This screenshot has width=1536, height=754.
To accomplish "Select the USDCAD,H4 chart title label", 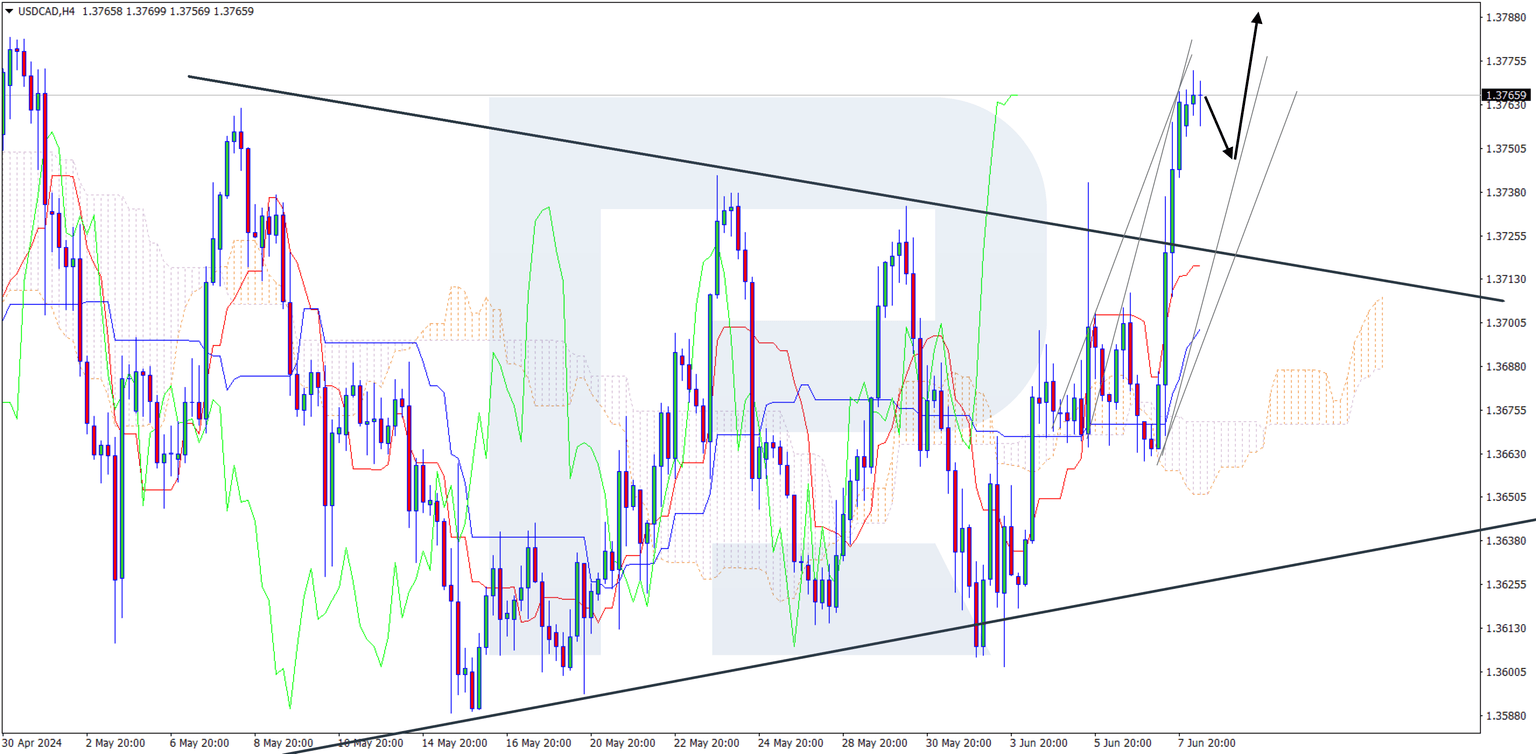I will (45, 11).
